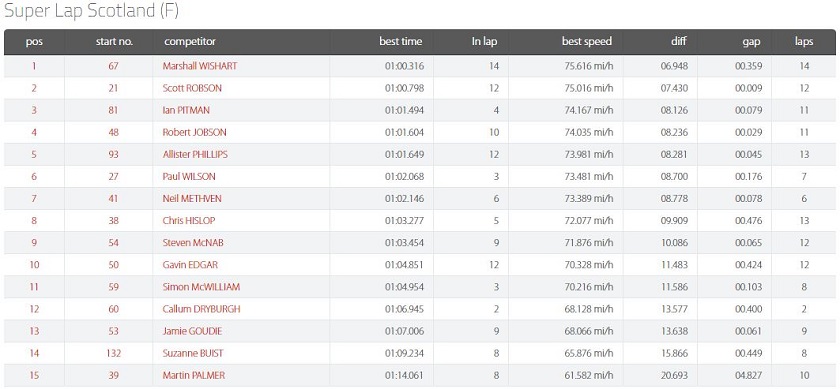This screenshot has width=840, height=389.
Task: Sort the table by the pos column
Action: [x=34, y=41]
